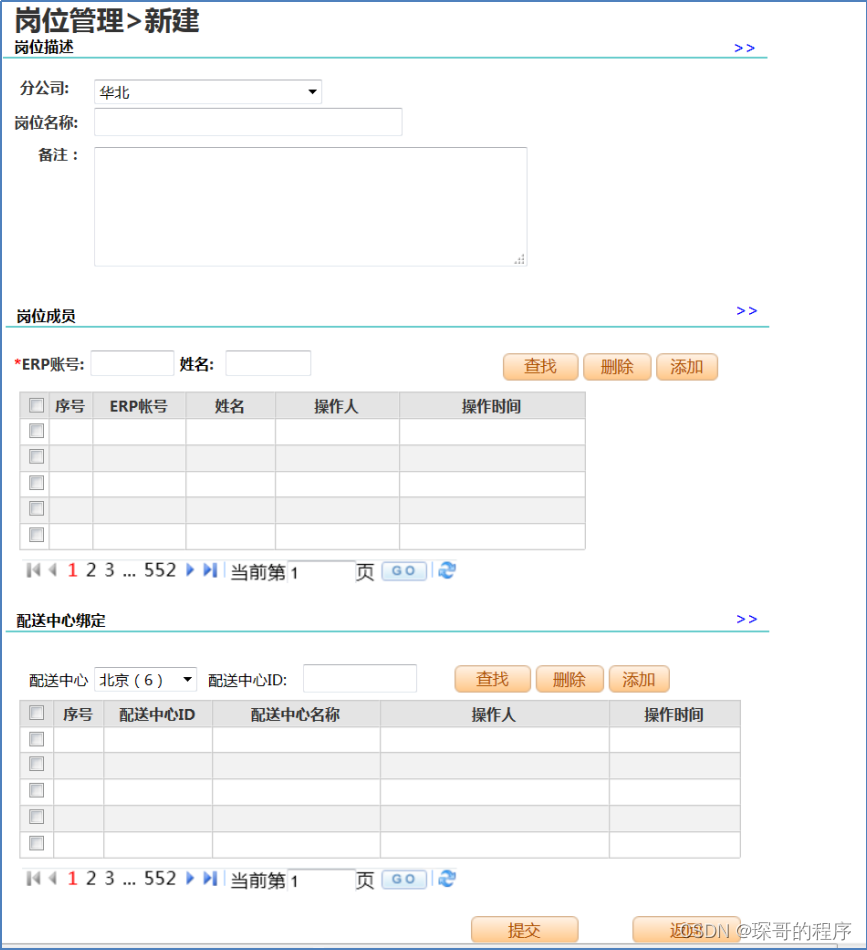Go to previous page in 配送中心绑定 pager
867x950 pixels.
53,879
